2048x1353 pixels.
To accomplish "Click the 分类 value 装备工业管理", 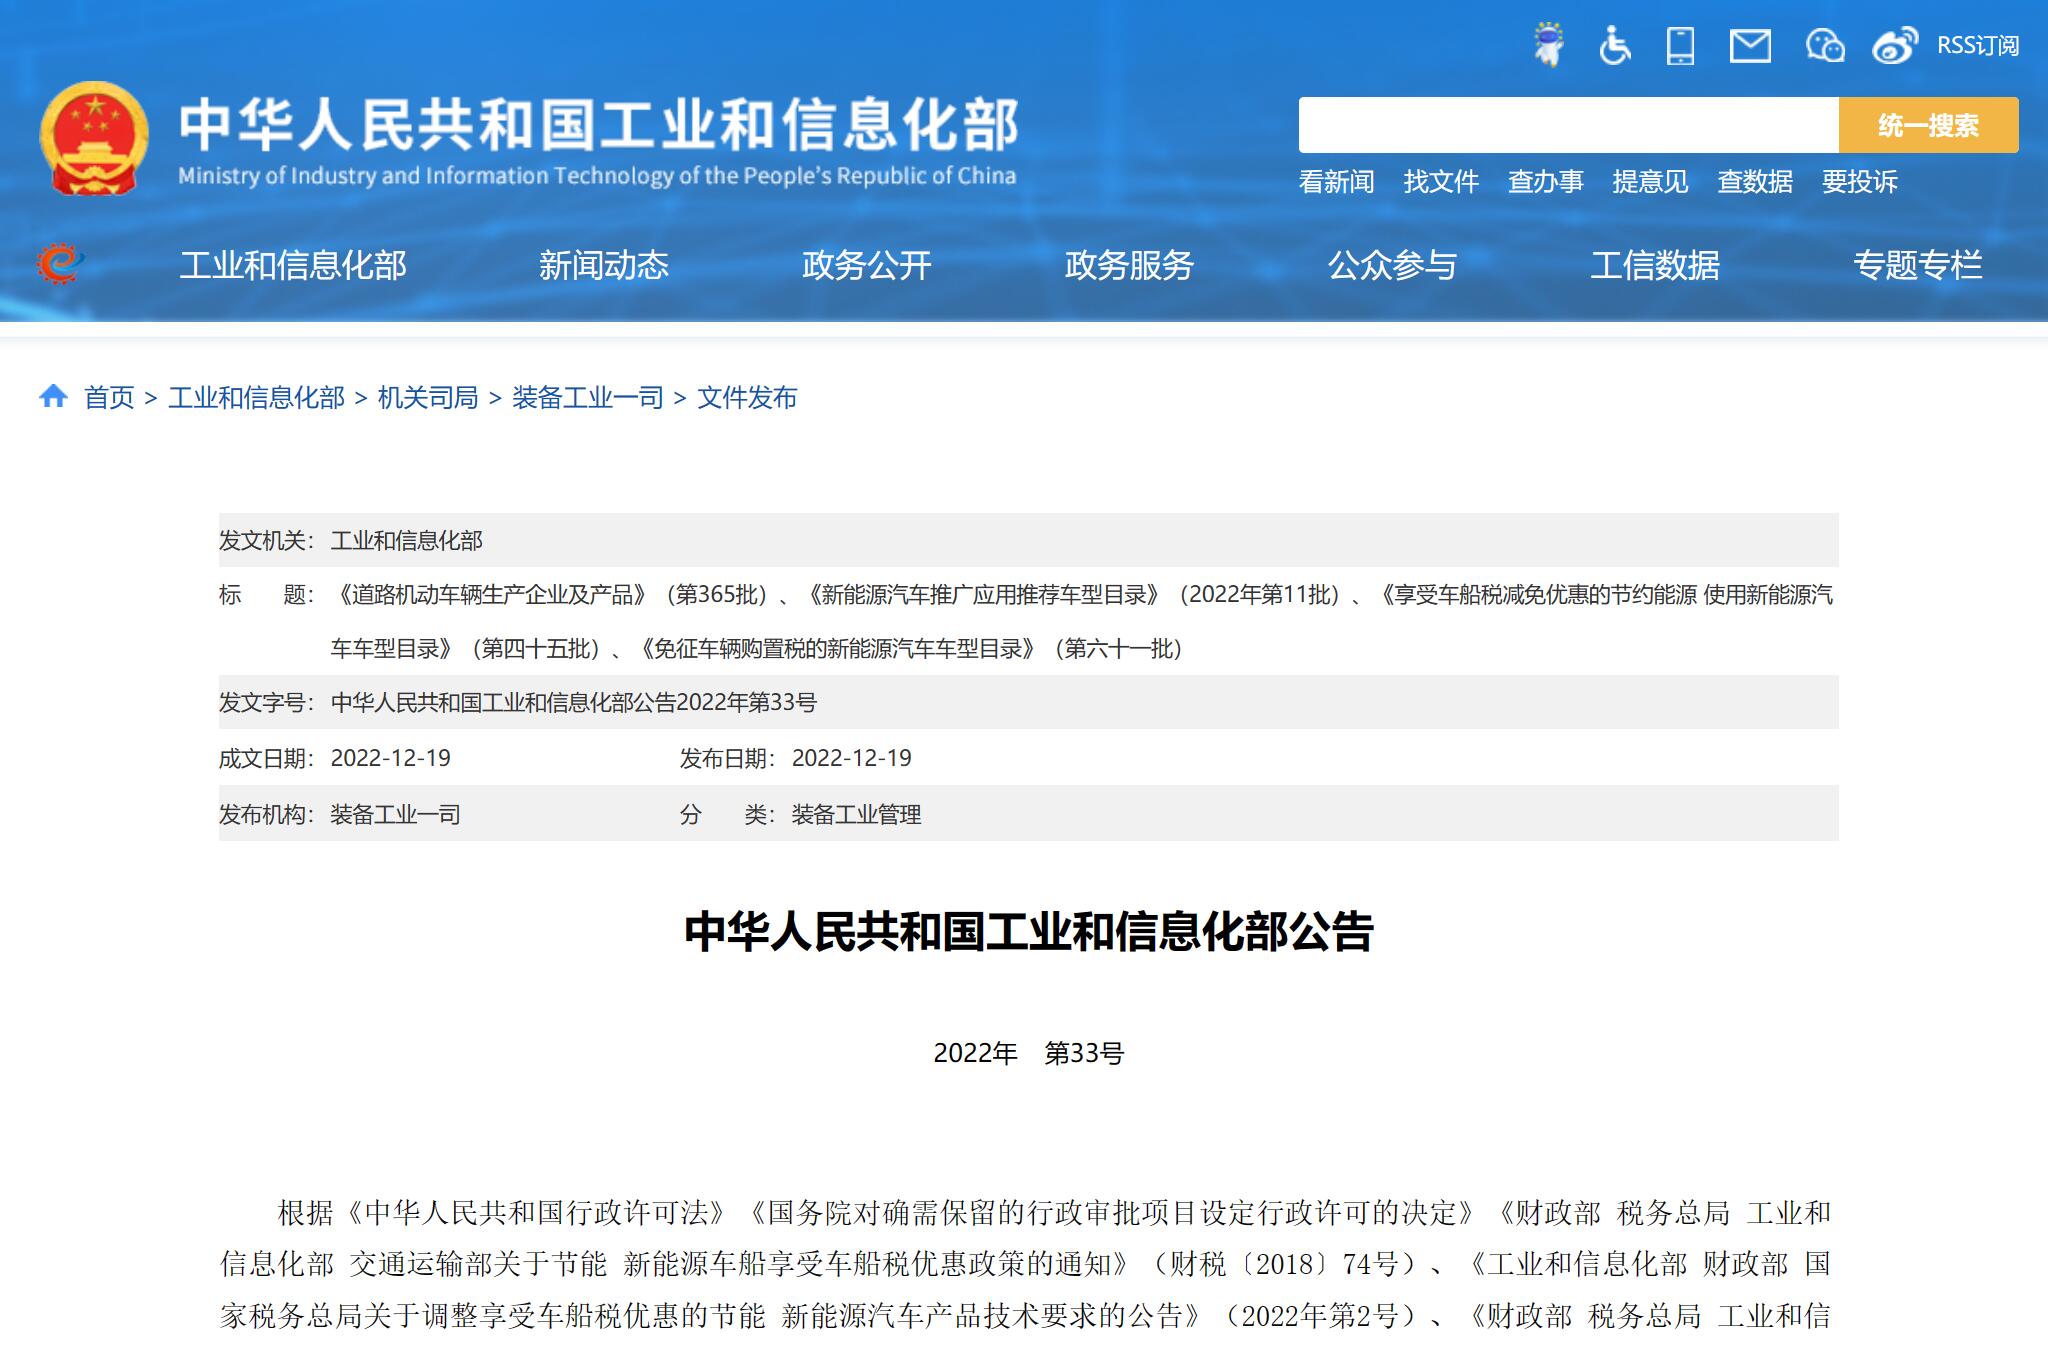I will (856, 814).
